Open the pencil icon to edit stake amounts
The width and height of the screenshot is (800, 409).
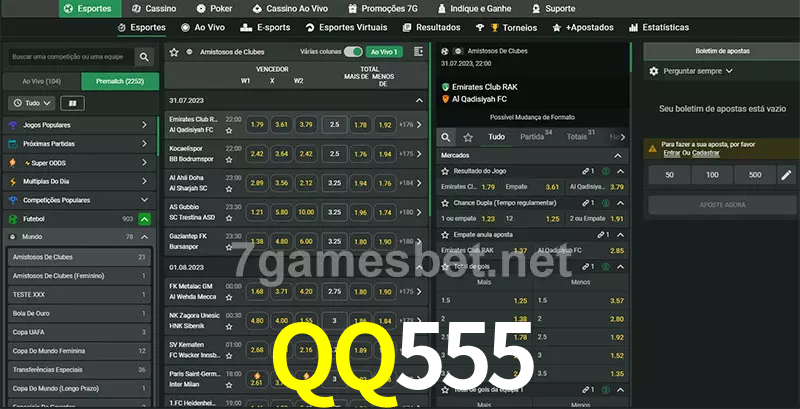pos(785,175)
